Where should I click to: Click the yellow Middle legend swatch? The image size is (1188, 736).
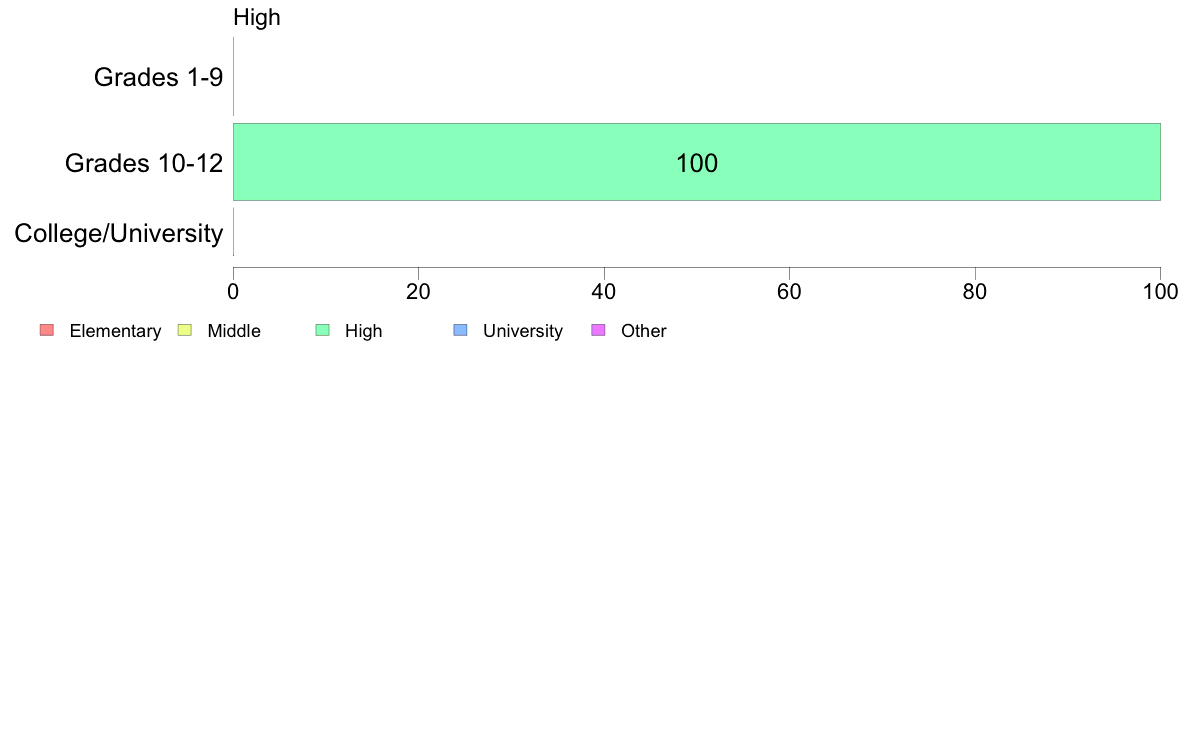tap(185, 330)
